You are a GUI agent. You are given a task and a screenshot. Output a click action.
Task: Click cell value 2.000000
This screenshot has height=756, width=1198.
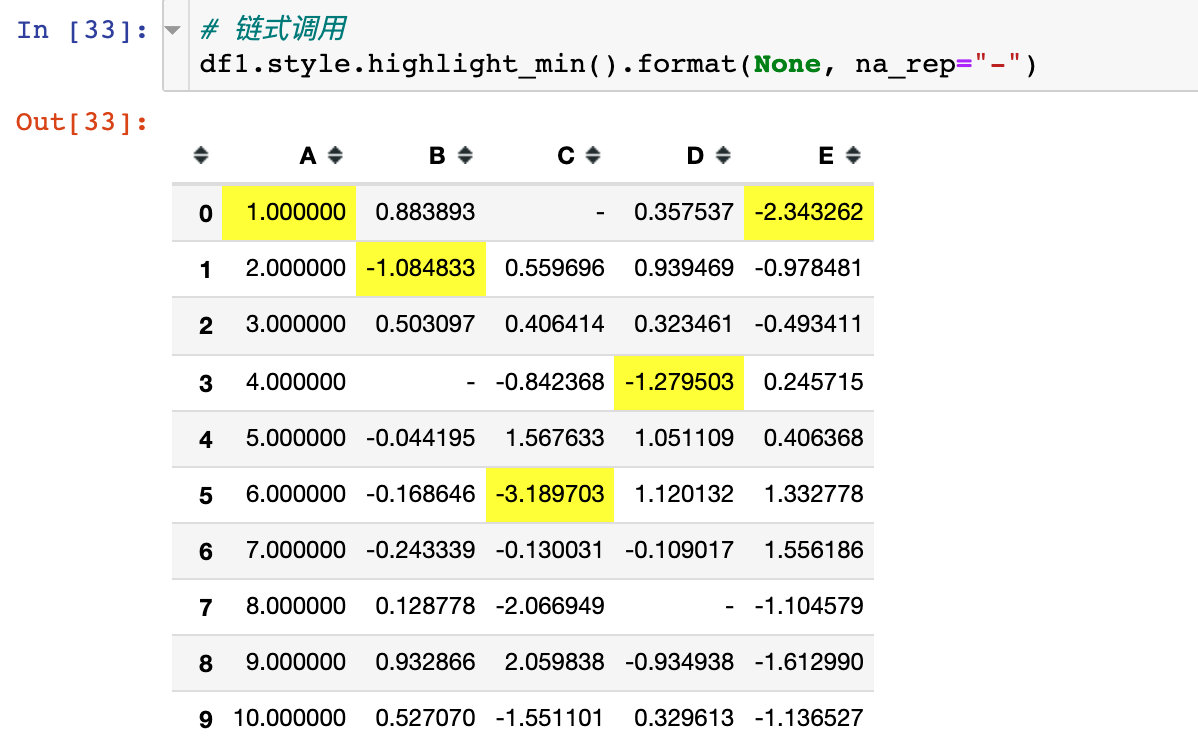pyautogui.click(x=296, y=268)
